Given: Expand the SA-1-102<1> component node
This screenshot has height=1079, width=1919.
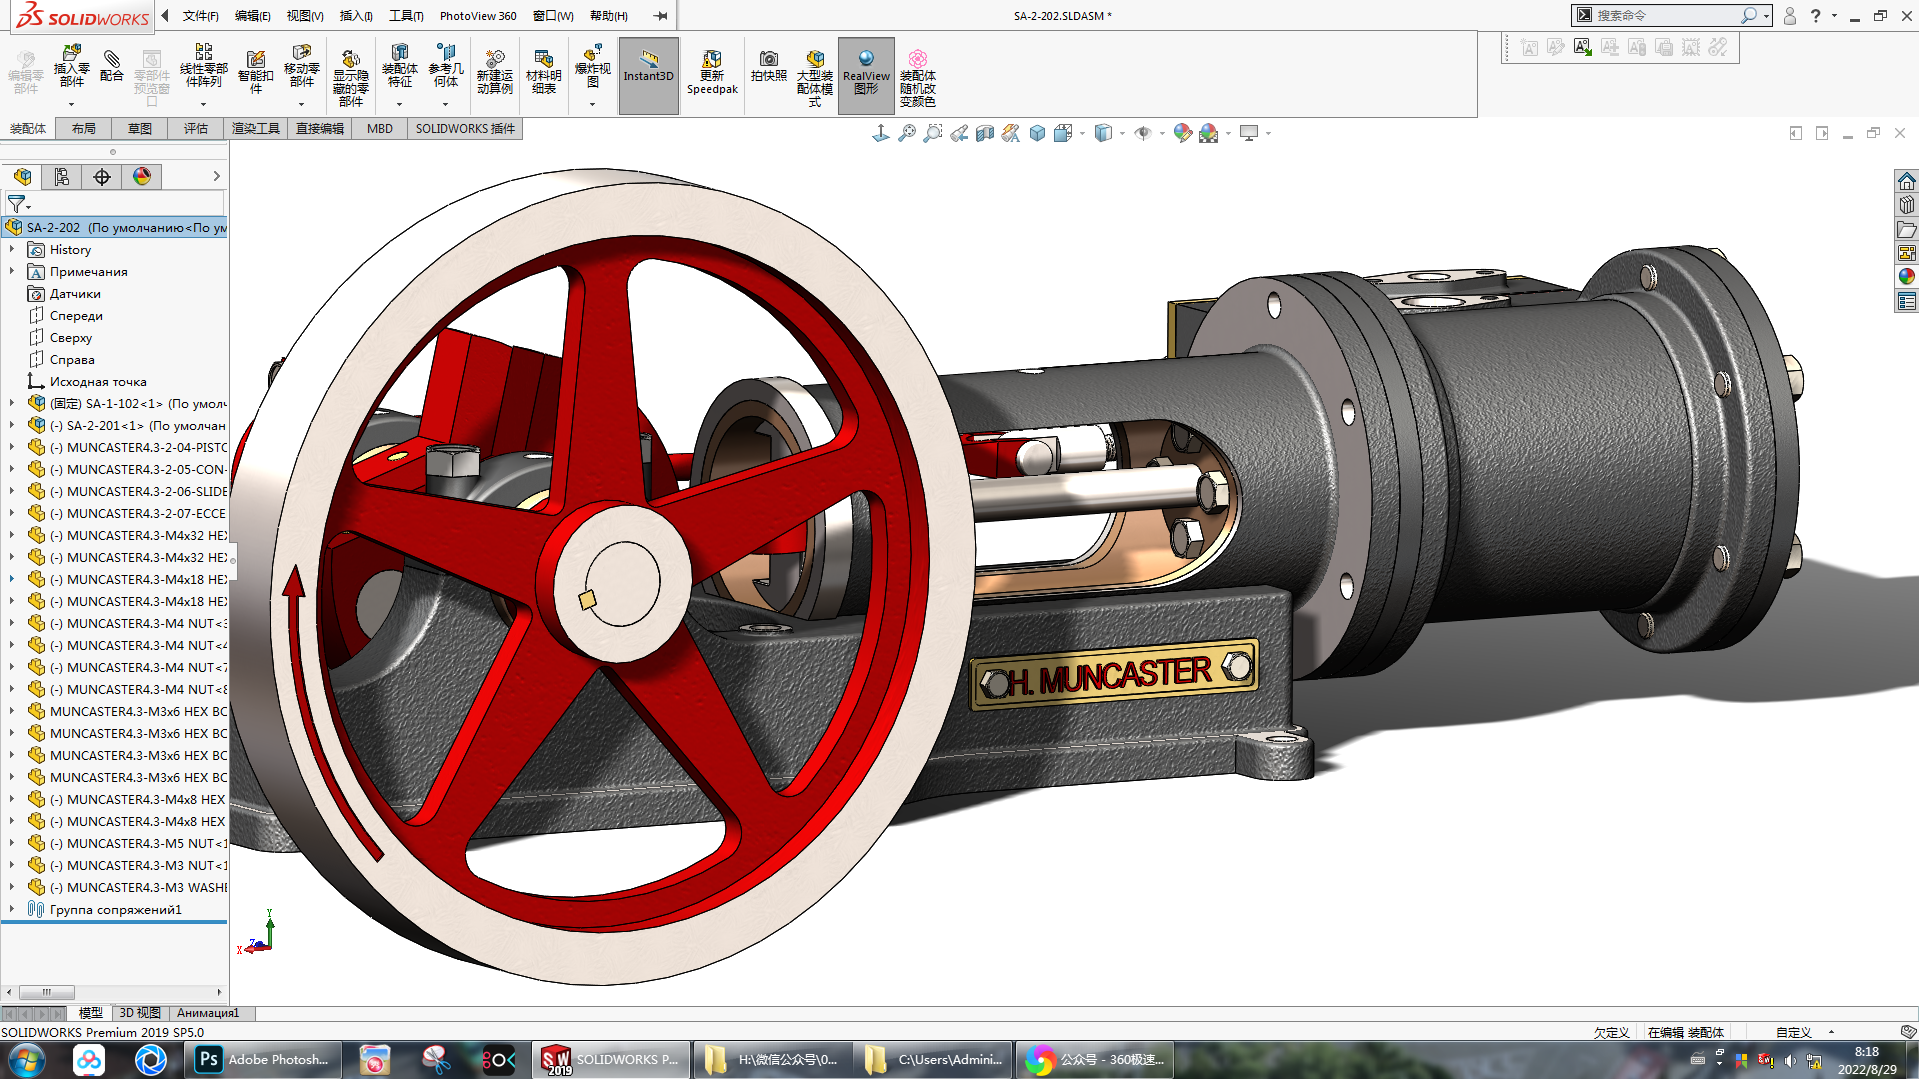Looking at the screenshot, I should 12,404.
